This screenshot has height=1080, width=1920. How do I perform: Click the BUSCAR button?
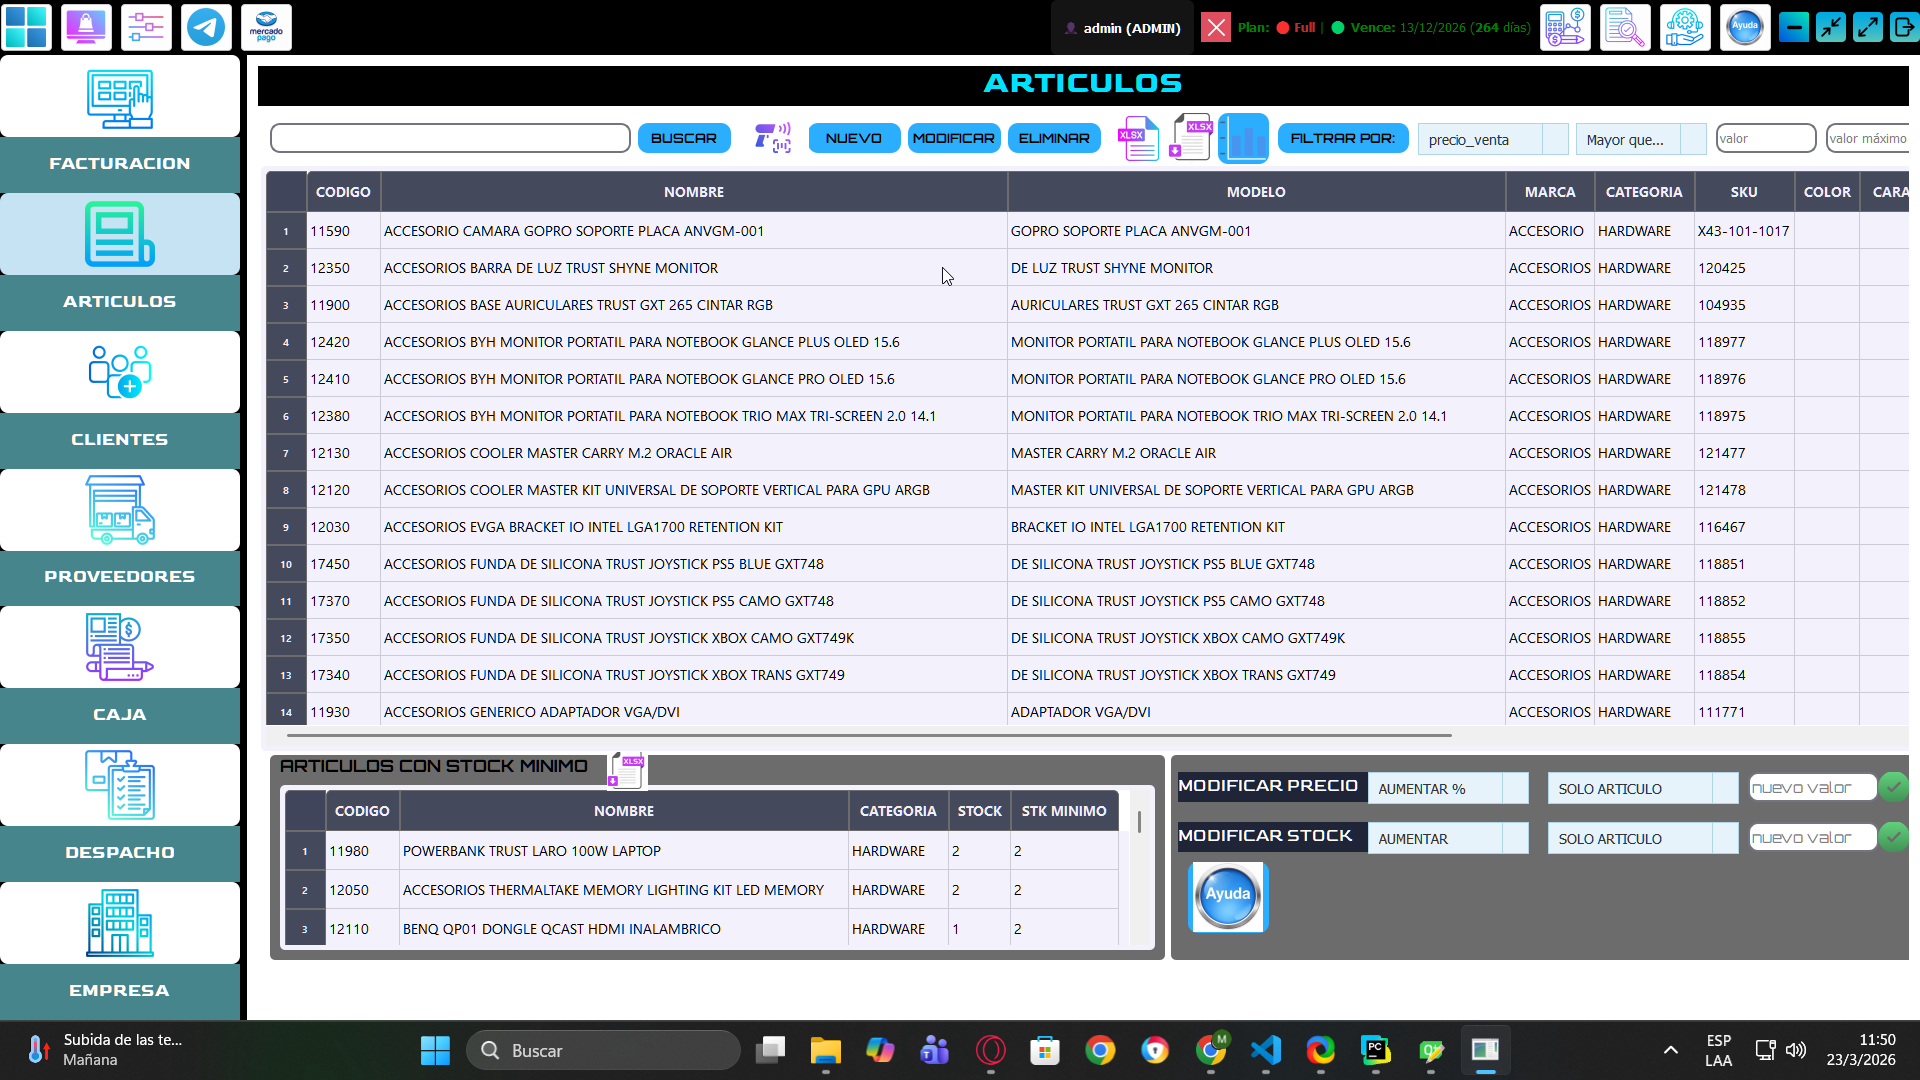pyautogui.click(x=684, y=138)
